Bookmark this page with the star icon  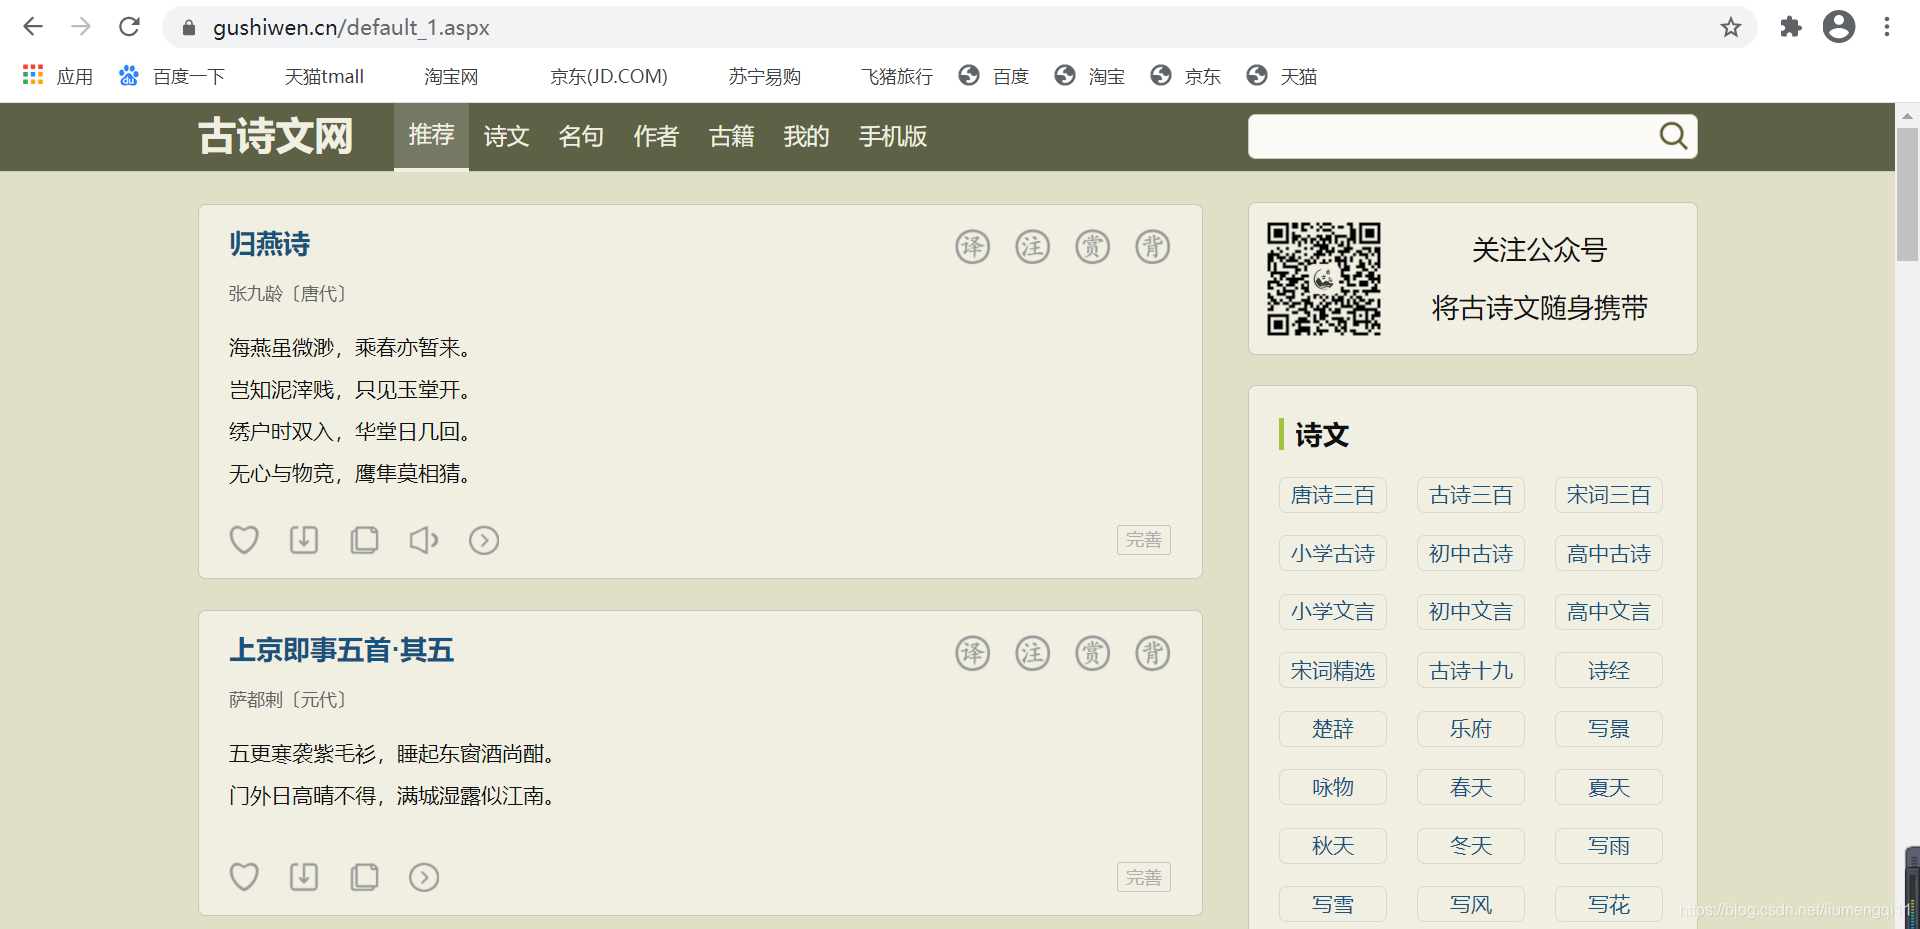pyautogui.click(x=1731, y=27)
